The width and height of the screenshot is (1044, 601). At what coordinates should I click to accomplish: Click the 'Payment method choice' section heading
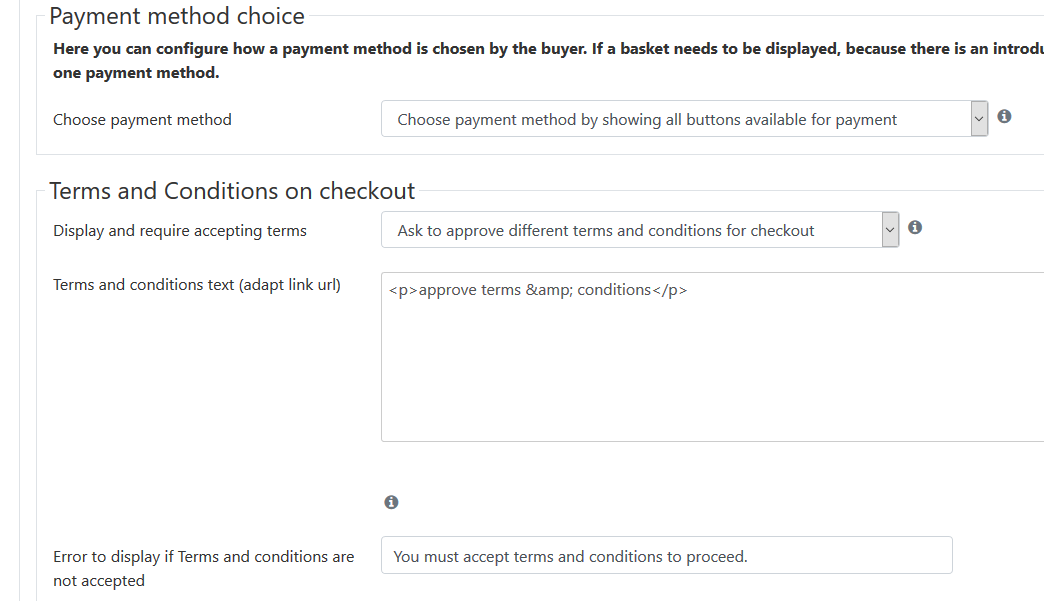click(x=177, y=16)
